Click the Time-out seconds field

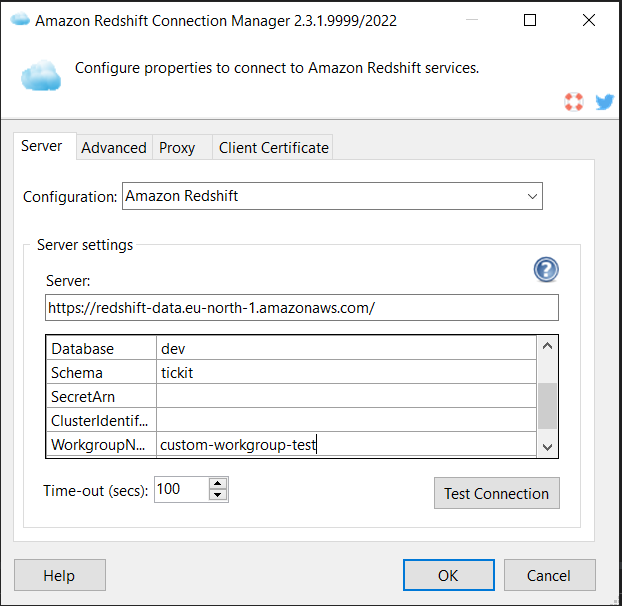pos(181,489)
